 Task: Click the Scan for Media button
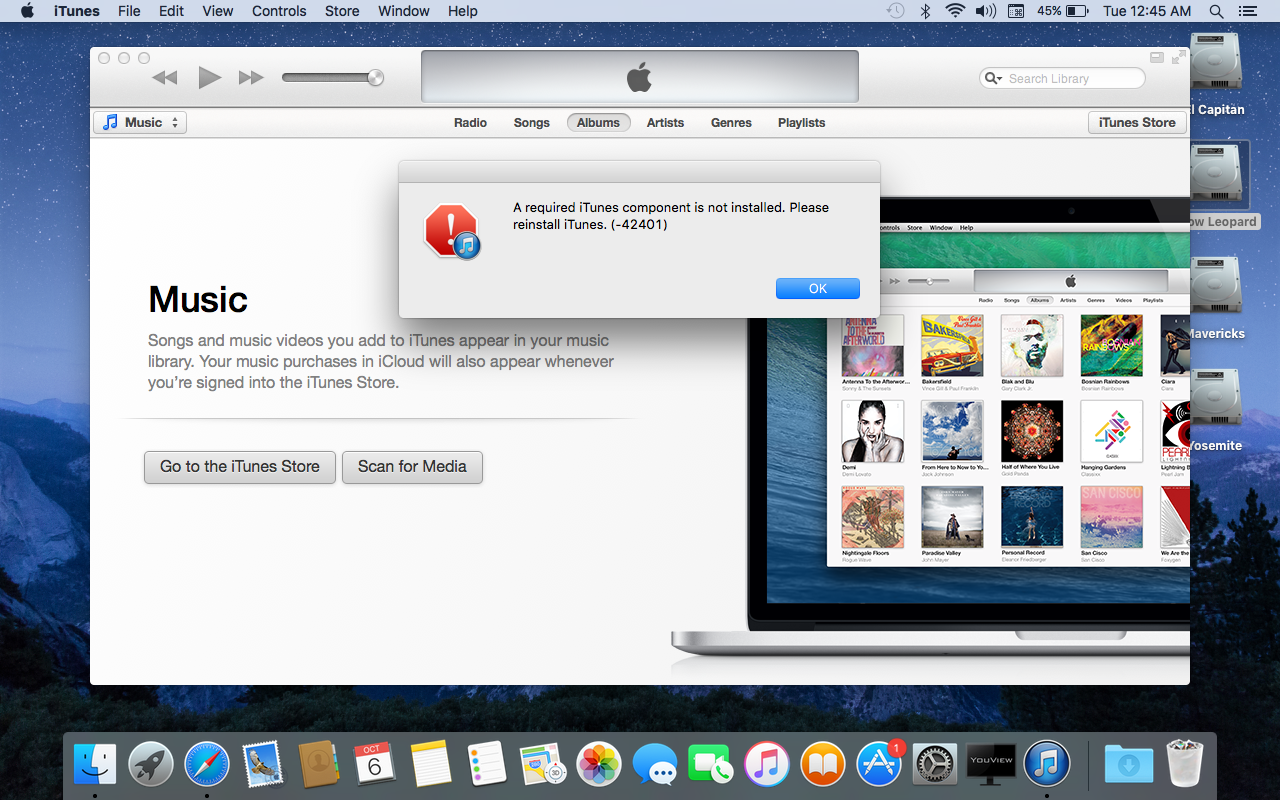(412, 466)
